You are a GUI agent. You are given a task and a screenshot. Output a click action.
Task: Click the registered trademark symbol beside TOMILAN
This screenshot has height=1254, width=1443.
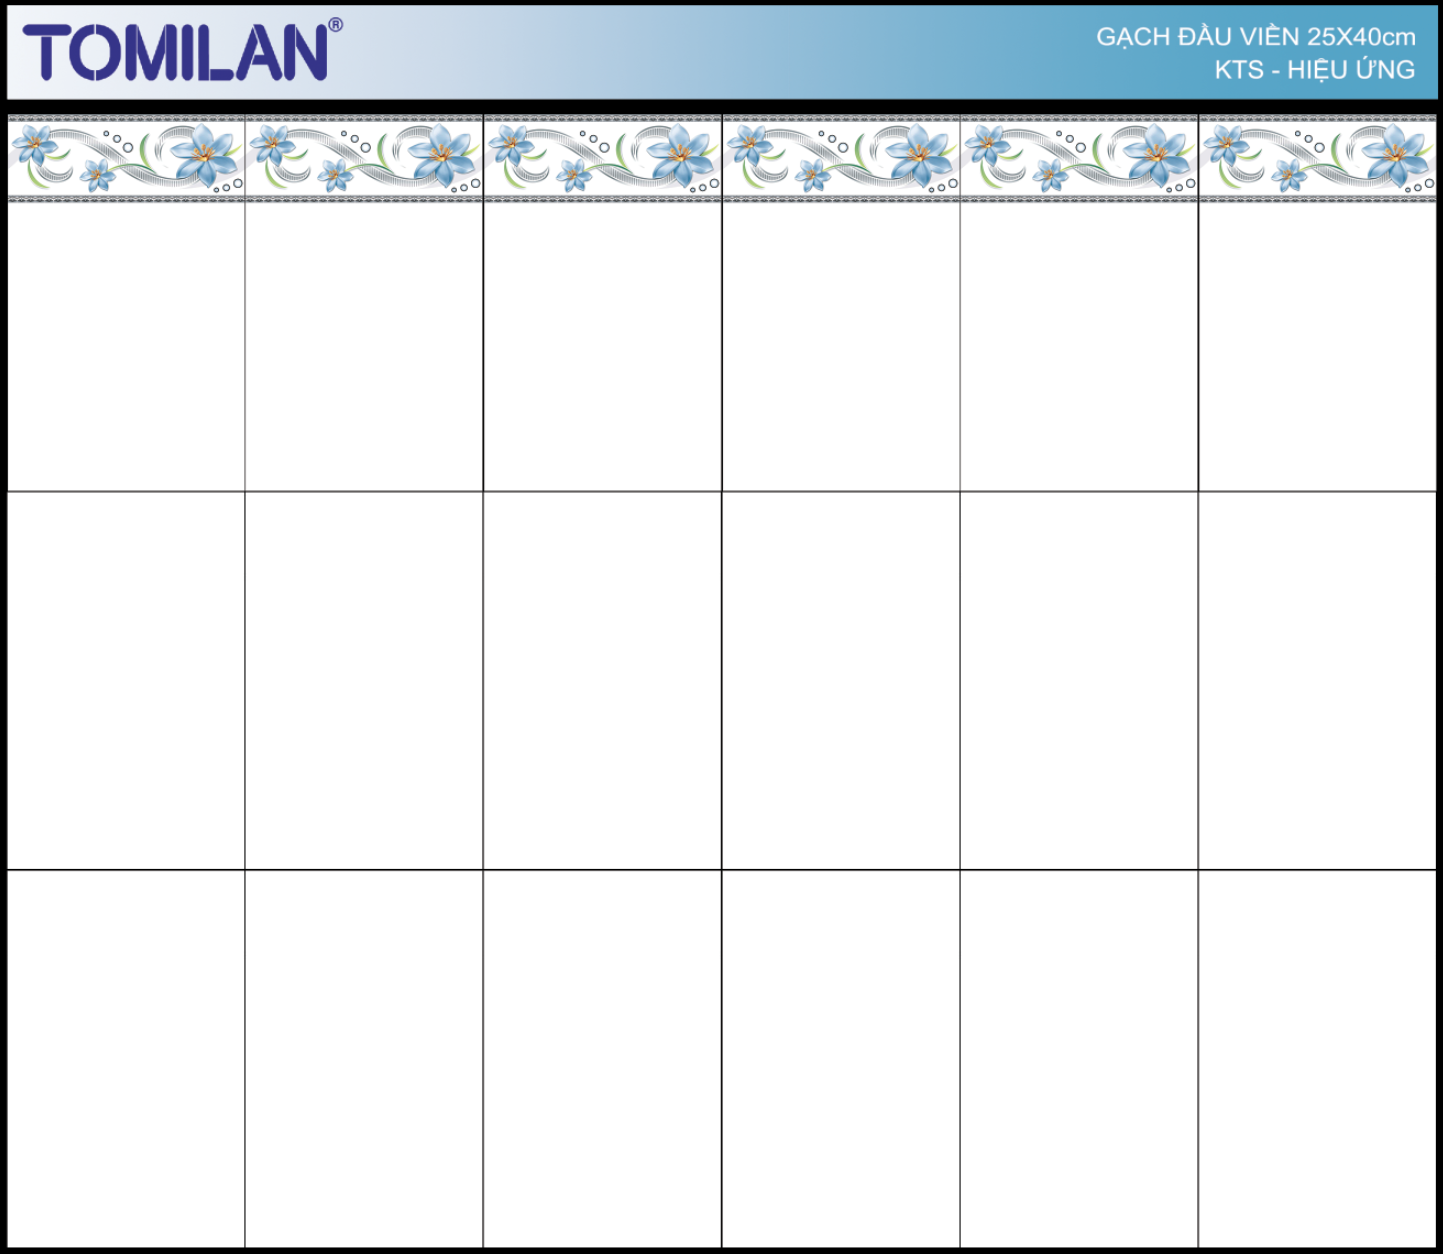[x=335, y=25]
